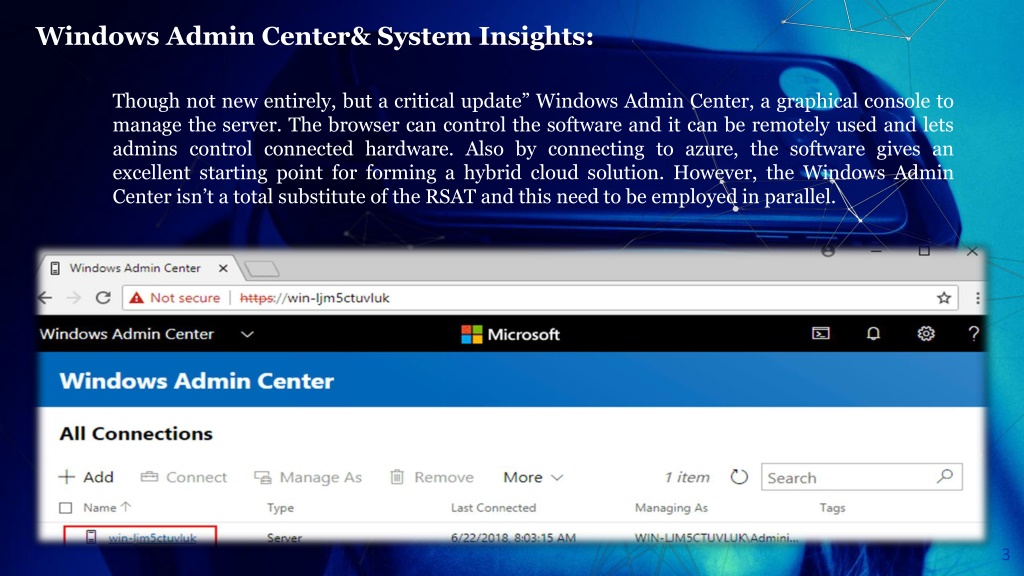Open the browser user profile icon
The height and width of the screenshot is (576, 1024).
827,251
